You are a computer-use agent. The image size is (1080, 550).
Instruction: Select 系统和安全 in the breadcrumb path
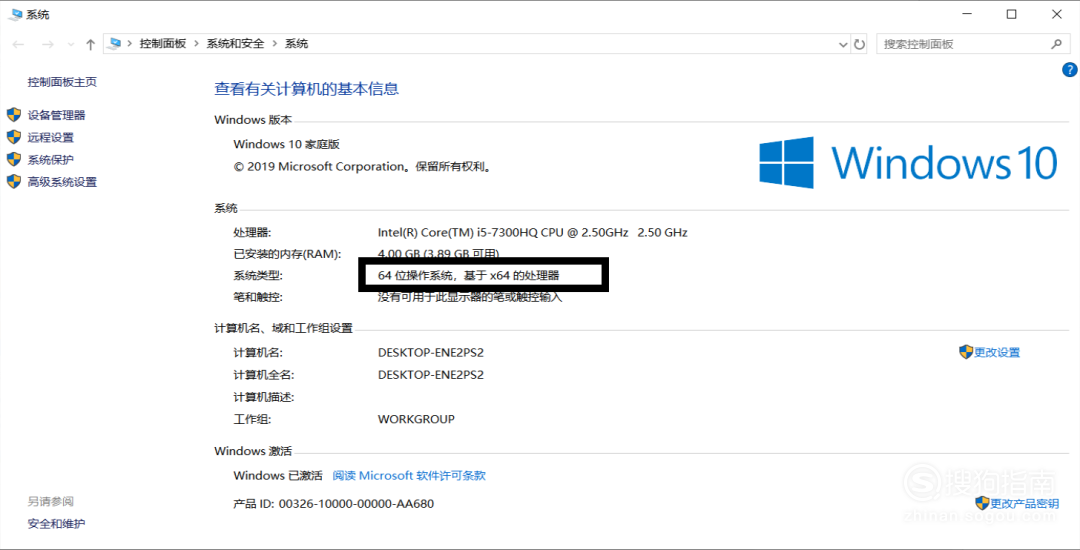pos(236,43)
